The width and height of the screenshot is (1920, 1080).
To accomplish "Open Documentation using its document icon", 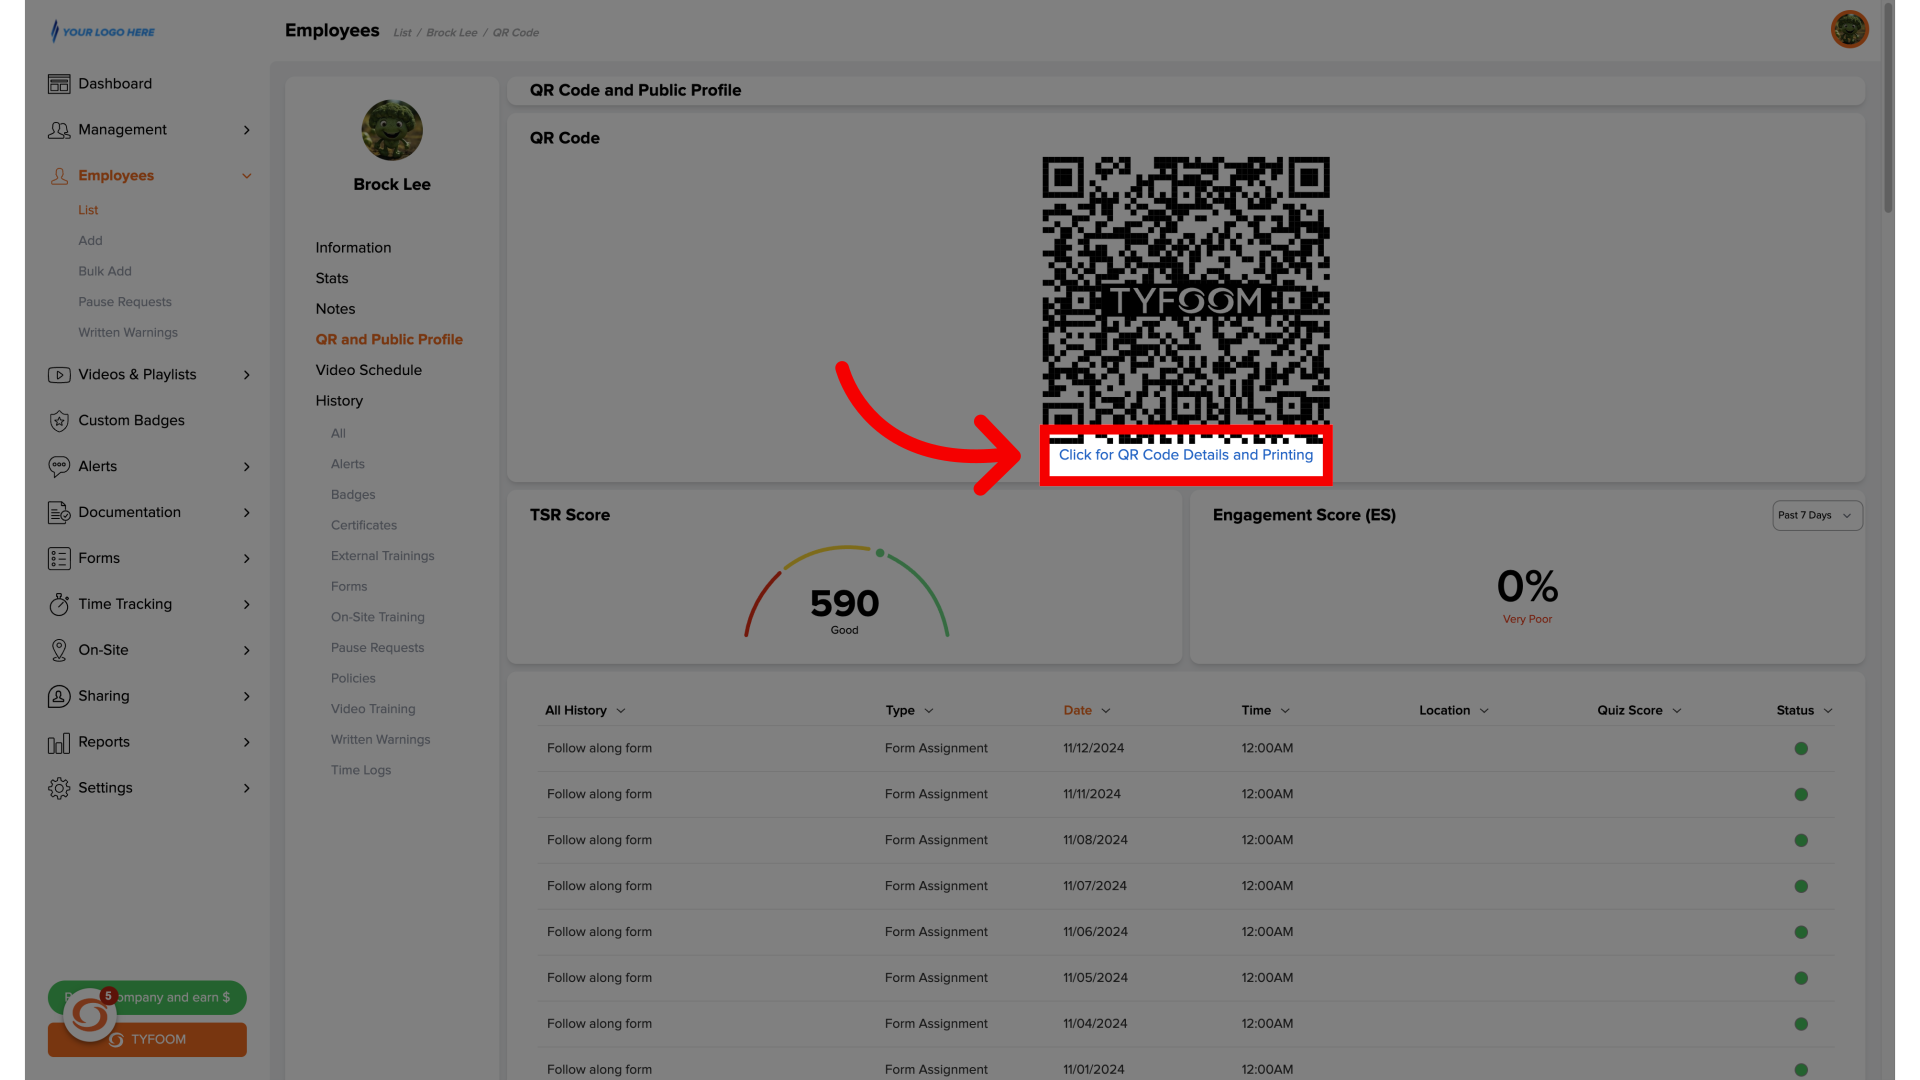I will click(x=59, y=512).
